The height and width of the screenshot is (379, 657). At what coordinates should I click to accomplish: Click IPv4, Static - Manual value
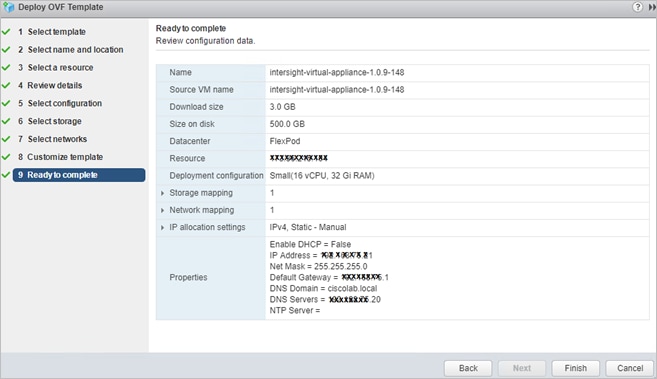(308, 227)
